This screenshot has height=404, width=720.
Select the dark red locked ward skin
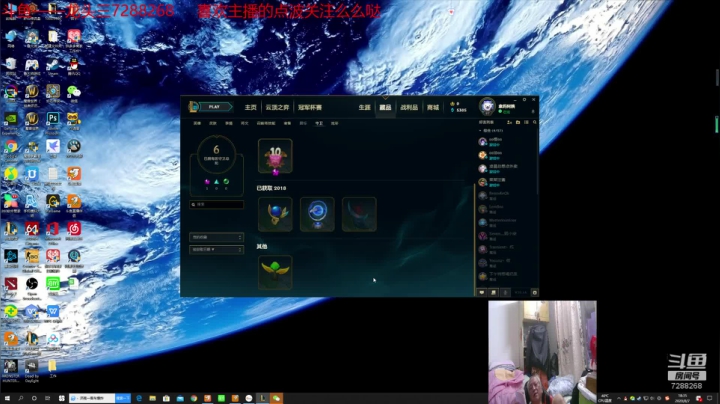click(359, 214)
